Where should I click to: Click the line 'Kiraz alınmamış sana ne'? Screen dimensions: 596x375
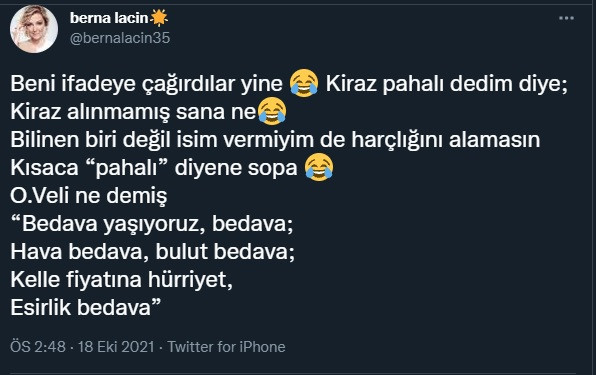[133, 111]
